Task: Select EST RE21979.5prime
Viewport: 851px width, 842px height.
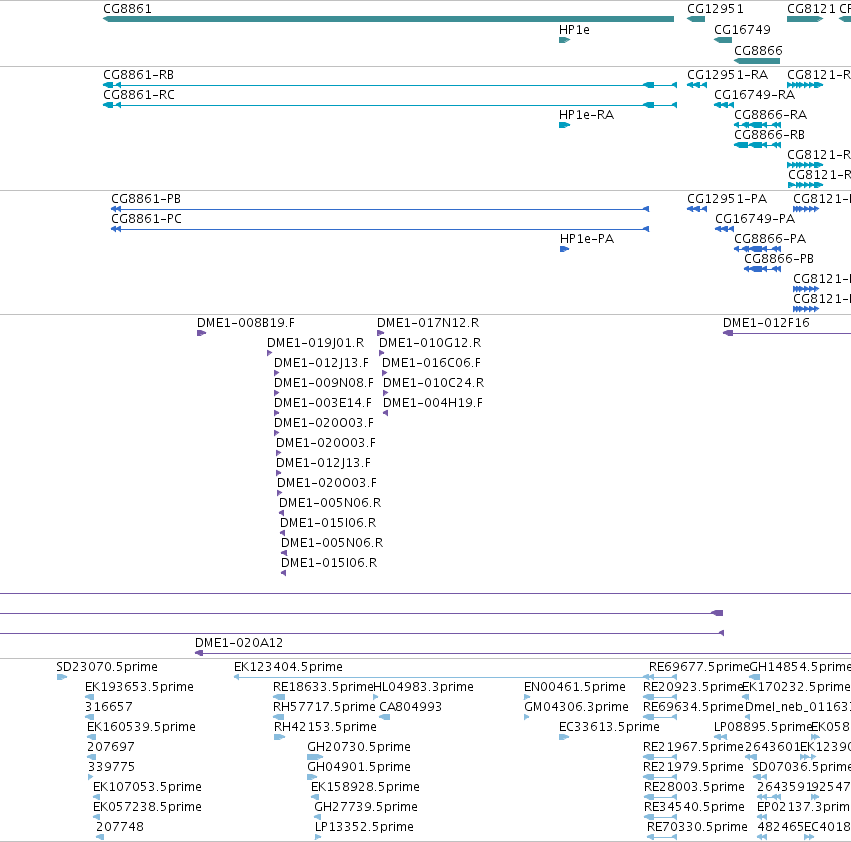Action: [659, 777]
